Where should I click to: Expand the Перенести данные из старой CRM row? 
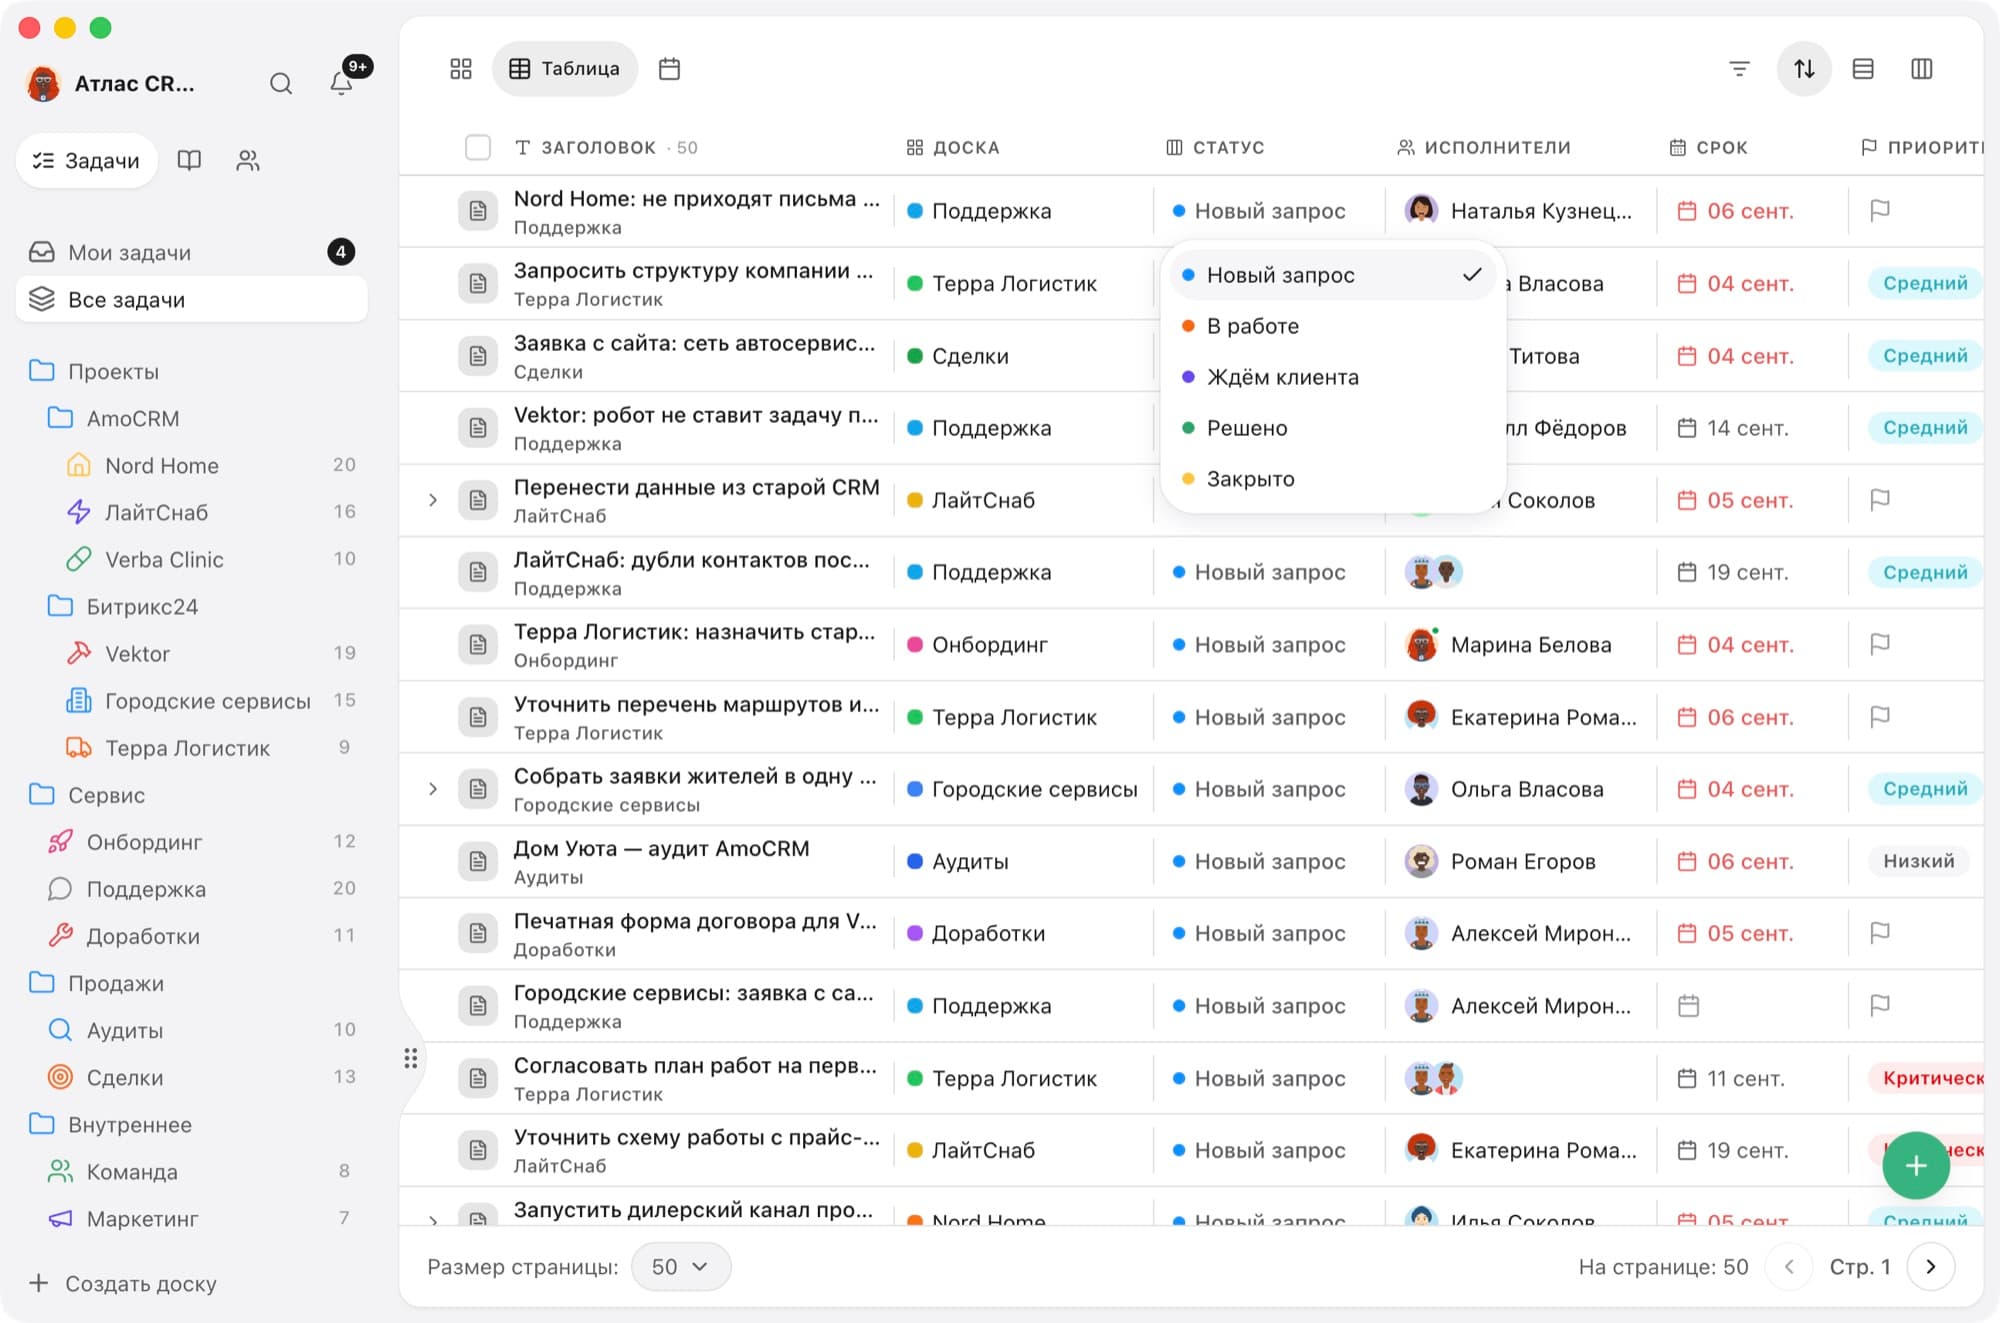point(433,500)
